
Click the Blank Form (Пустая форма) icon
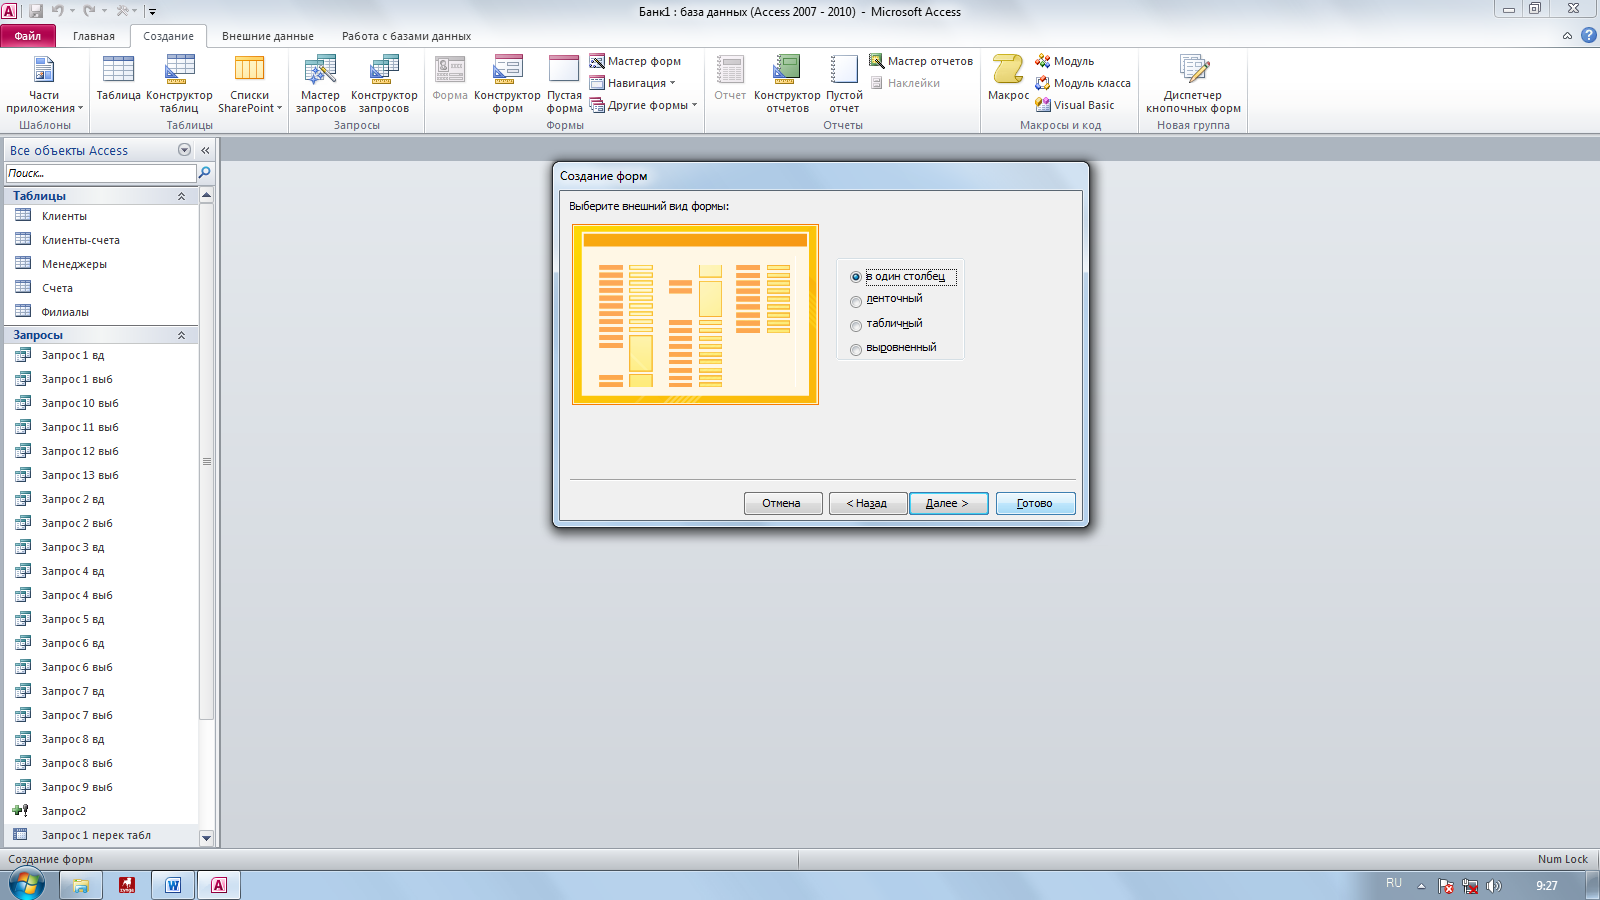coord(564,83)
